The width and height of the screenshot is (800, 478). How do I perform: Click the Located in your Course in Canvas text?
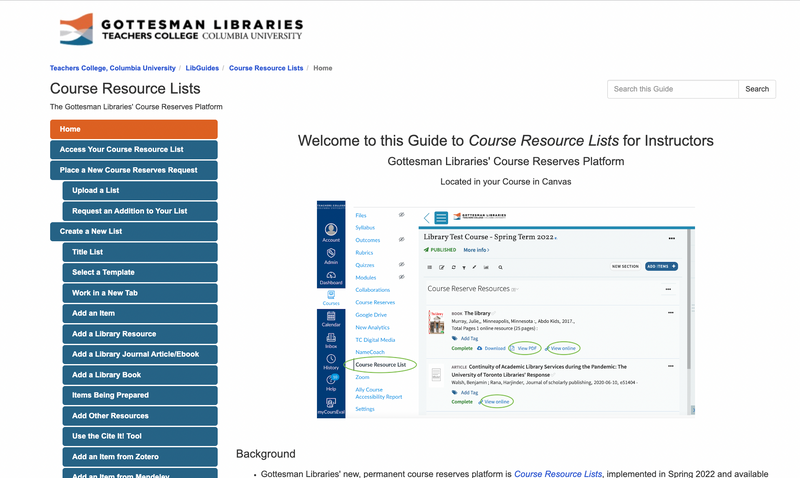point(506,182)
